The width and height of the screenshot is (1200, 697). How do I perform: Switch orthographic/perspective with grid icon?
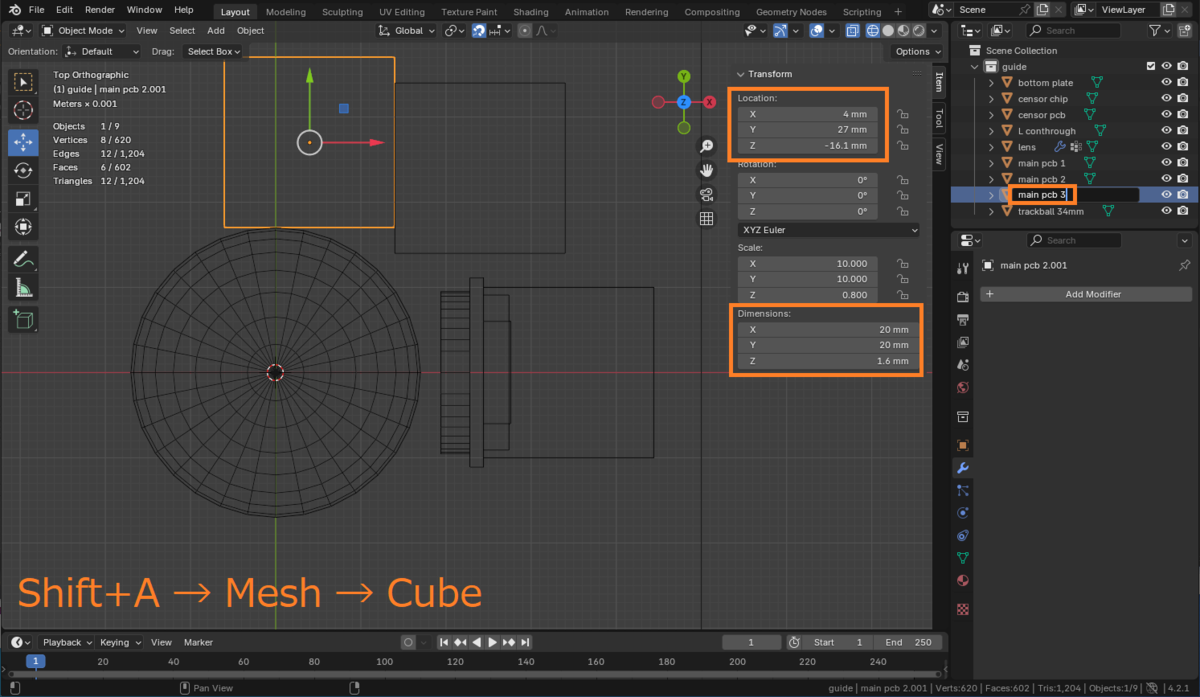706,218
